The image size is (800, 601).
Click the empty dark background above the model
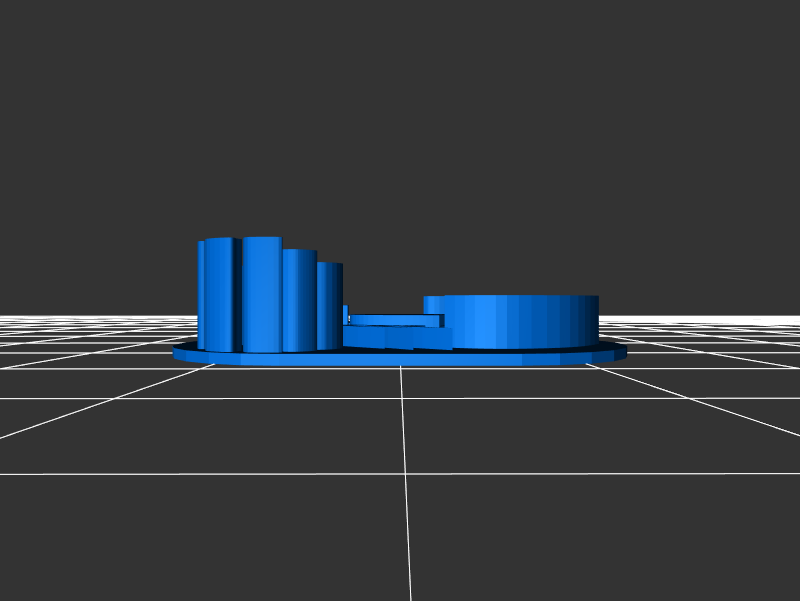pos(400,120)
